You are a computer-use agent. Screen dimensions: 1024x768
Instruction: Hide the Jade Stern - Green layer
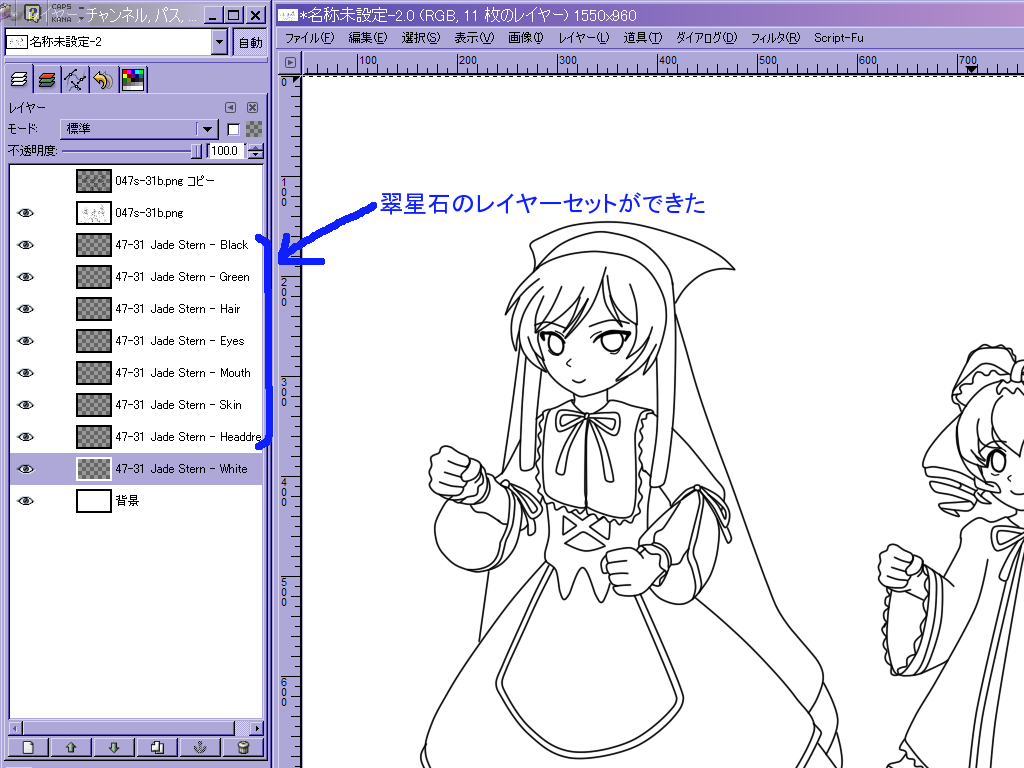tap(25, 277)
